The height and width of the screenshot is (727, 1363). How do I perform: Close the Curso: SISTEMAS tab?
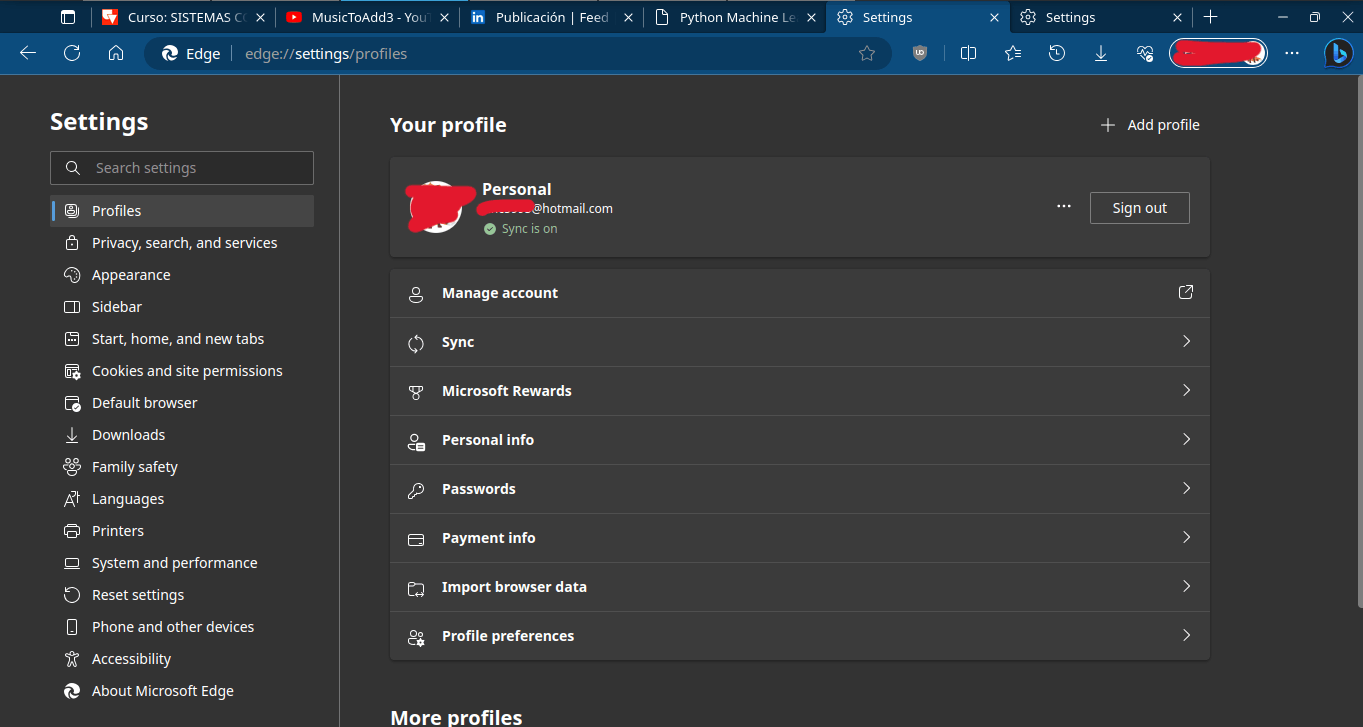pyautogui.click(x=260, y=17)
